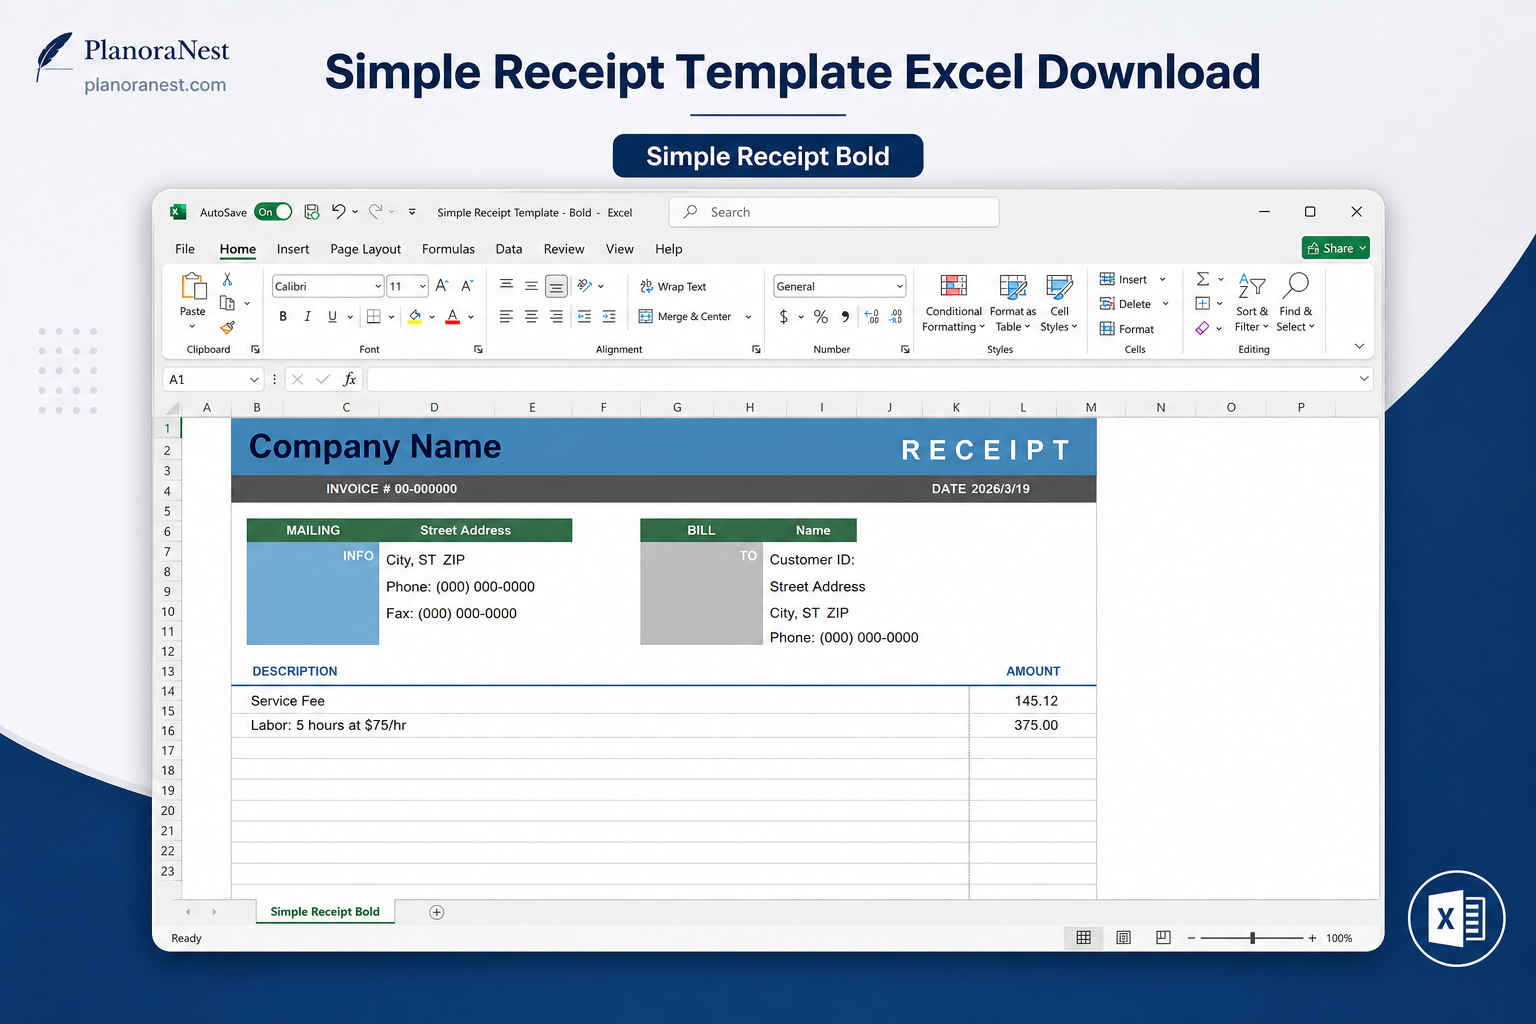
Task: Toggle Bold formatting
Action: 283,317
